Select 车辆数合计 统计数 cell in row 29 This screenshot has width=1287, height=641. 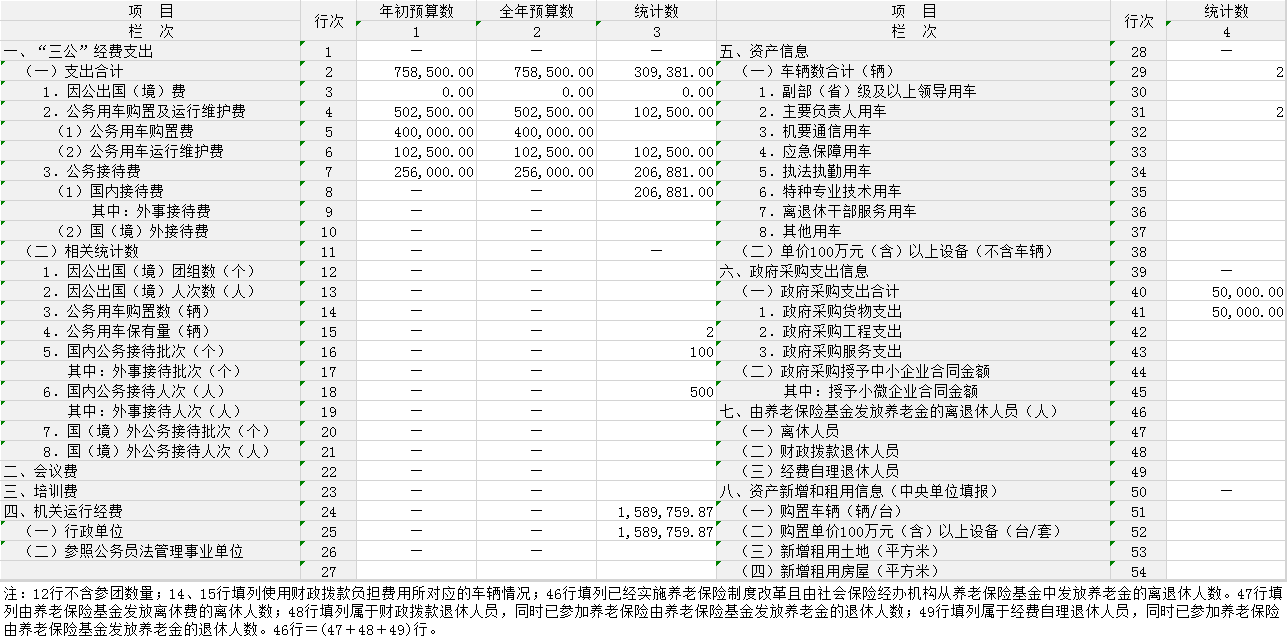point(1226,72)
